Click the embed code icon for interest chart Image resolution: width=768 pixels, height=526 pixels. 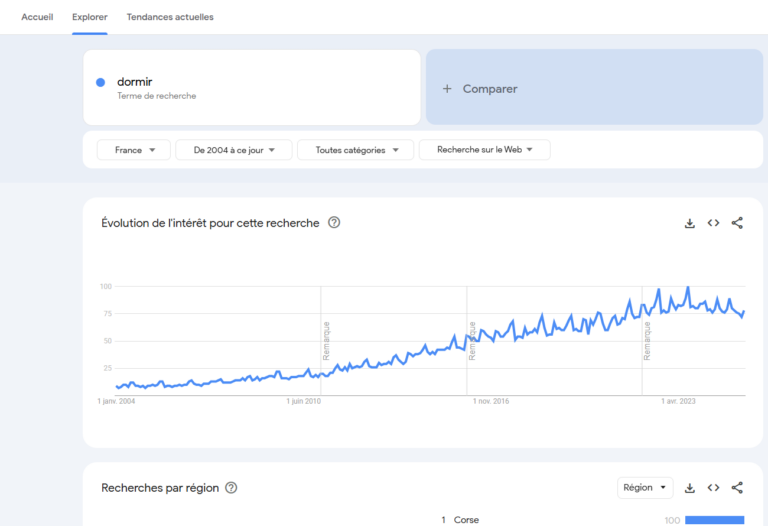pyautogui.click(x=713, y=223)
